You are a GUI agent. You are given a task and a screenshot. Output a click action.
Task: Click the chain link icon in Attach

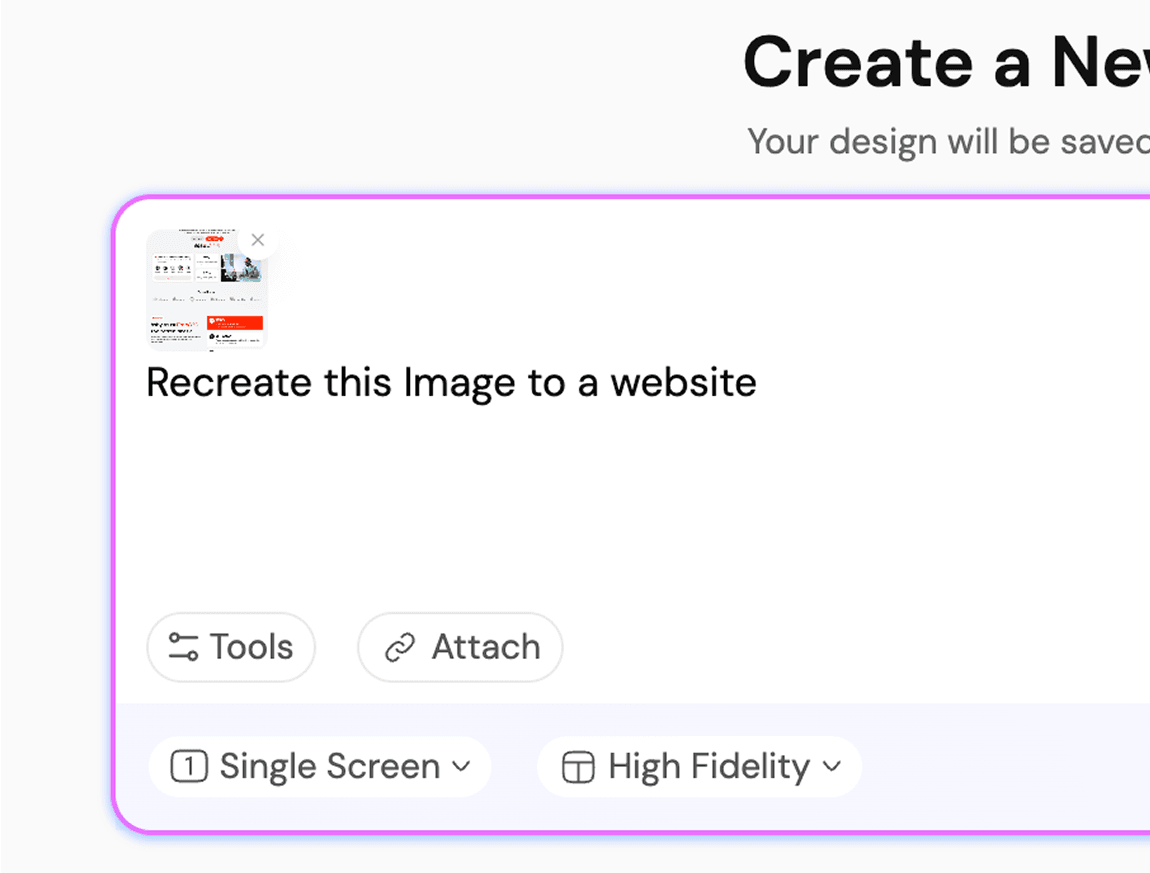pos(400,648)
